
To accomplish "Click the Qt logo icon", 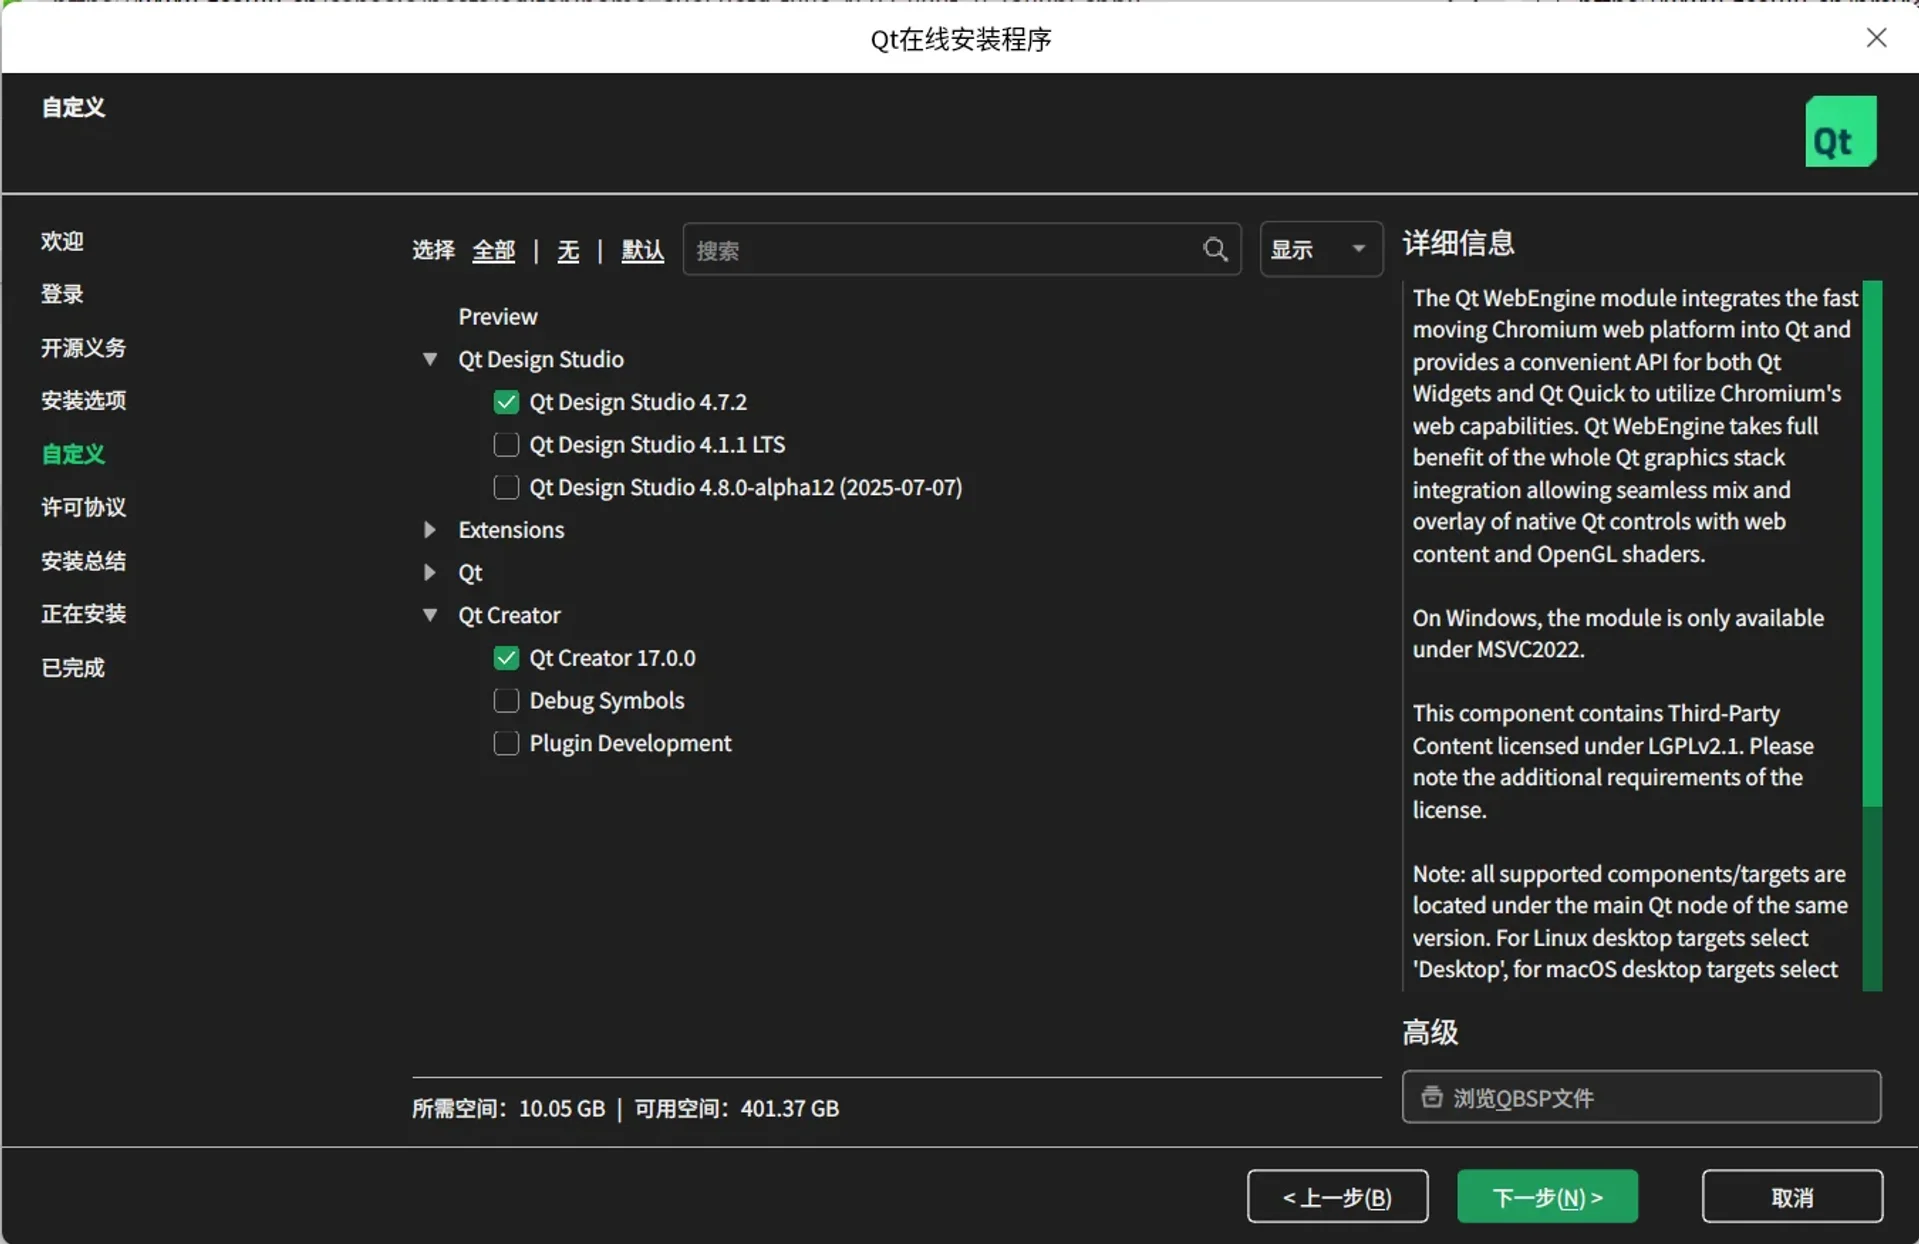I will [1839, 131].
